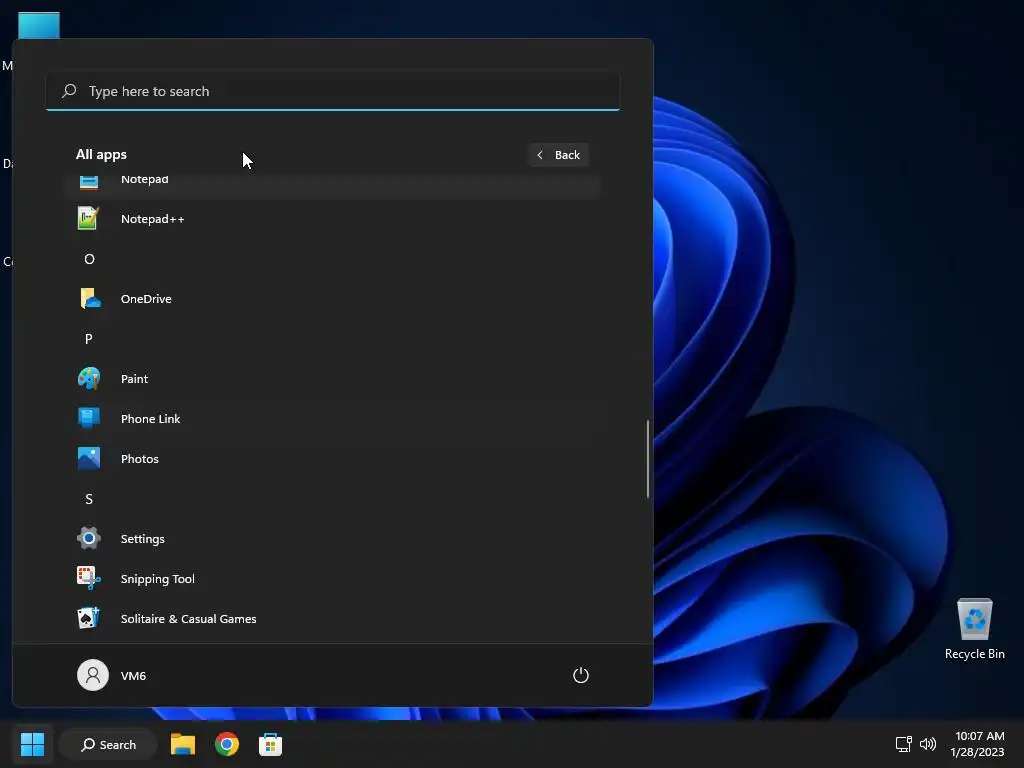Open the Settings gear icon
The image size is (1024, 768).
[x=89, y=539]
